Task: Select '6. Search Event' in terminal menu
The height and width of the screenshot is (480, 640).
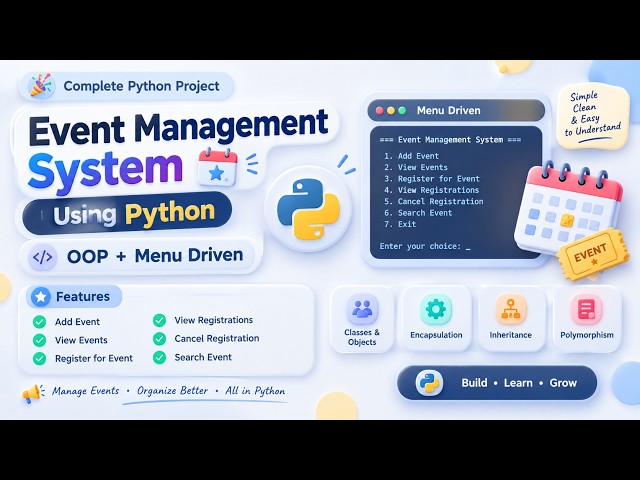Action: 418,213
